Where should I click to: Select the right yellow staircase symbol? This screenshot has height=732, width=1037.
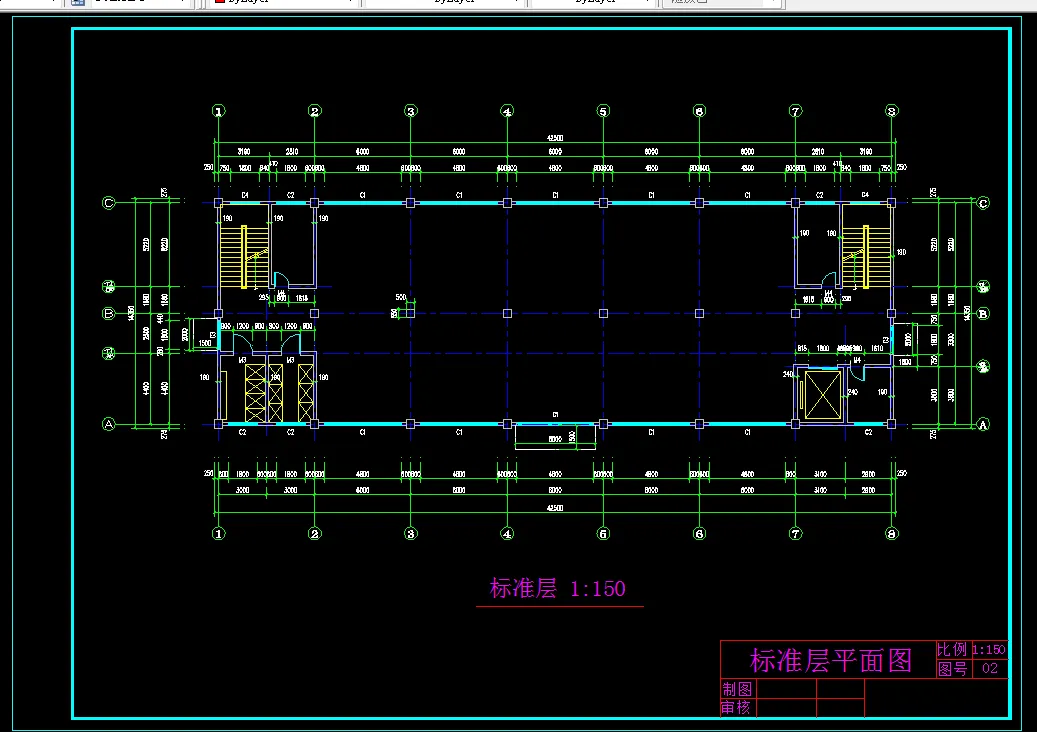pos(866,257)
